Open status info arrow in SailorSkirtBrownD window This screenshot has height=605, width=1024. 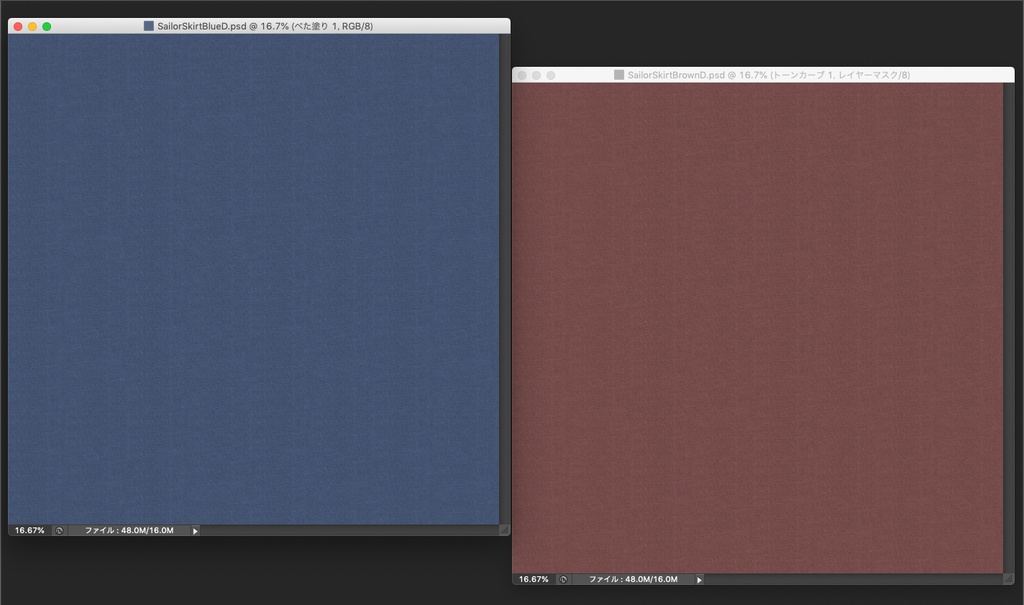tap(699, 580)
